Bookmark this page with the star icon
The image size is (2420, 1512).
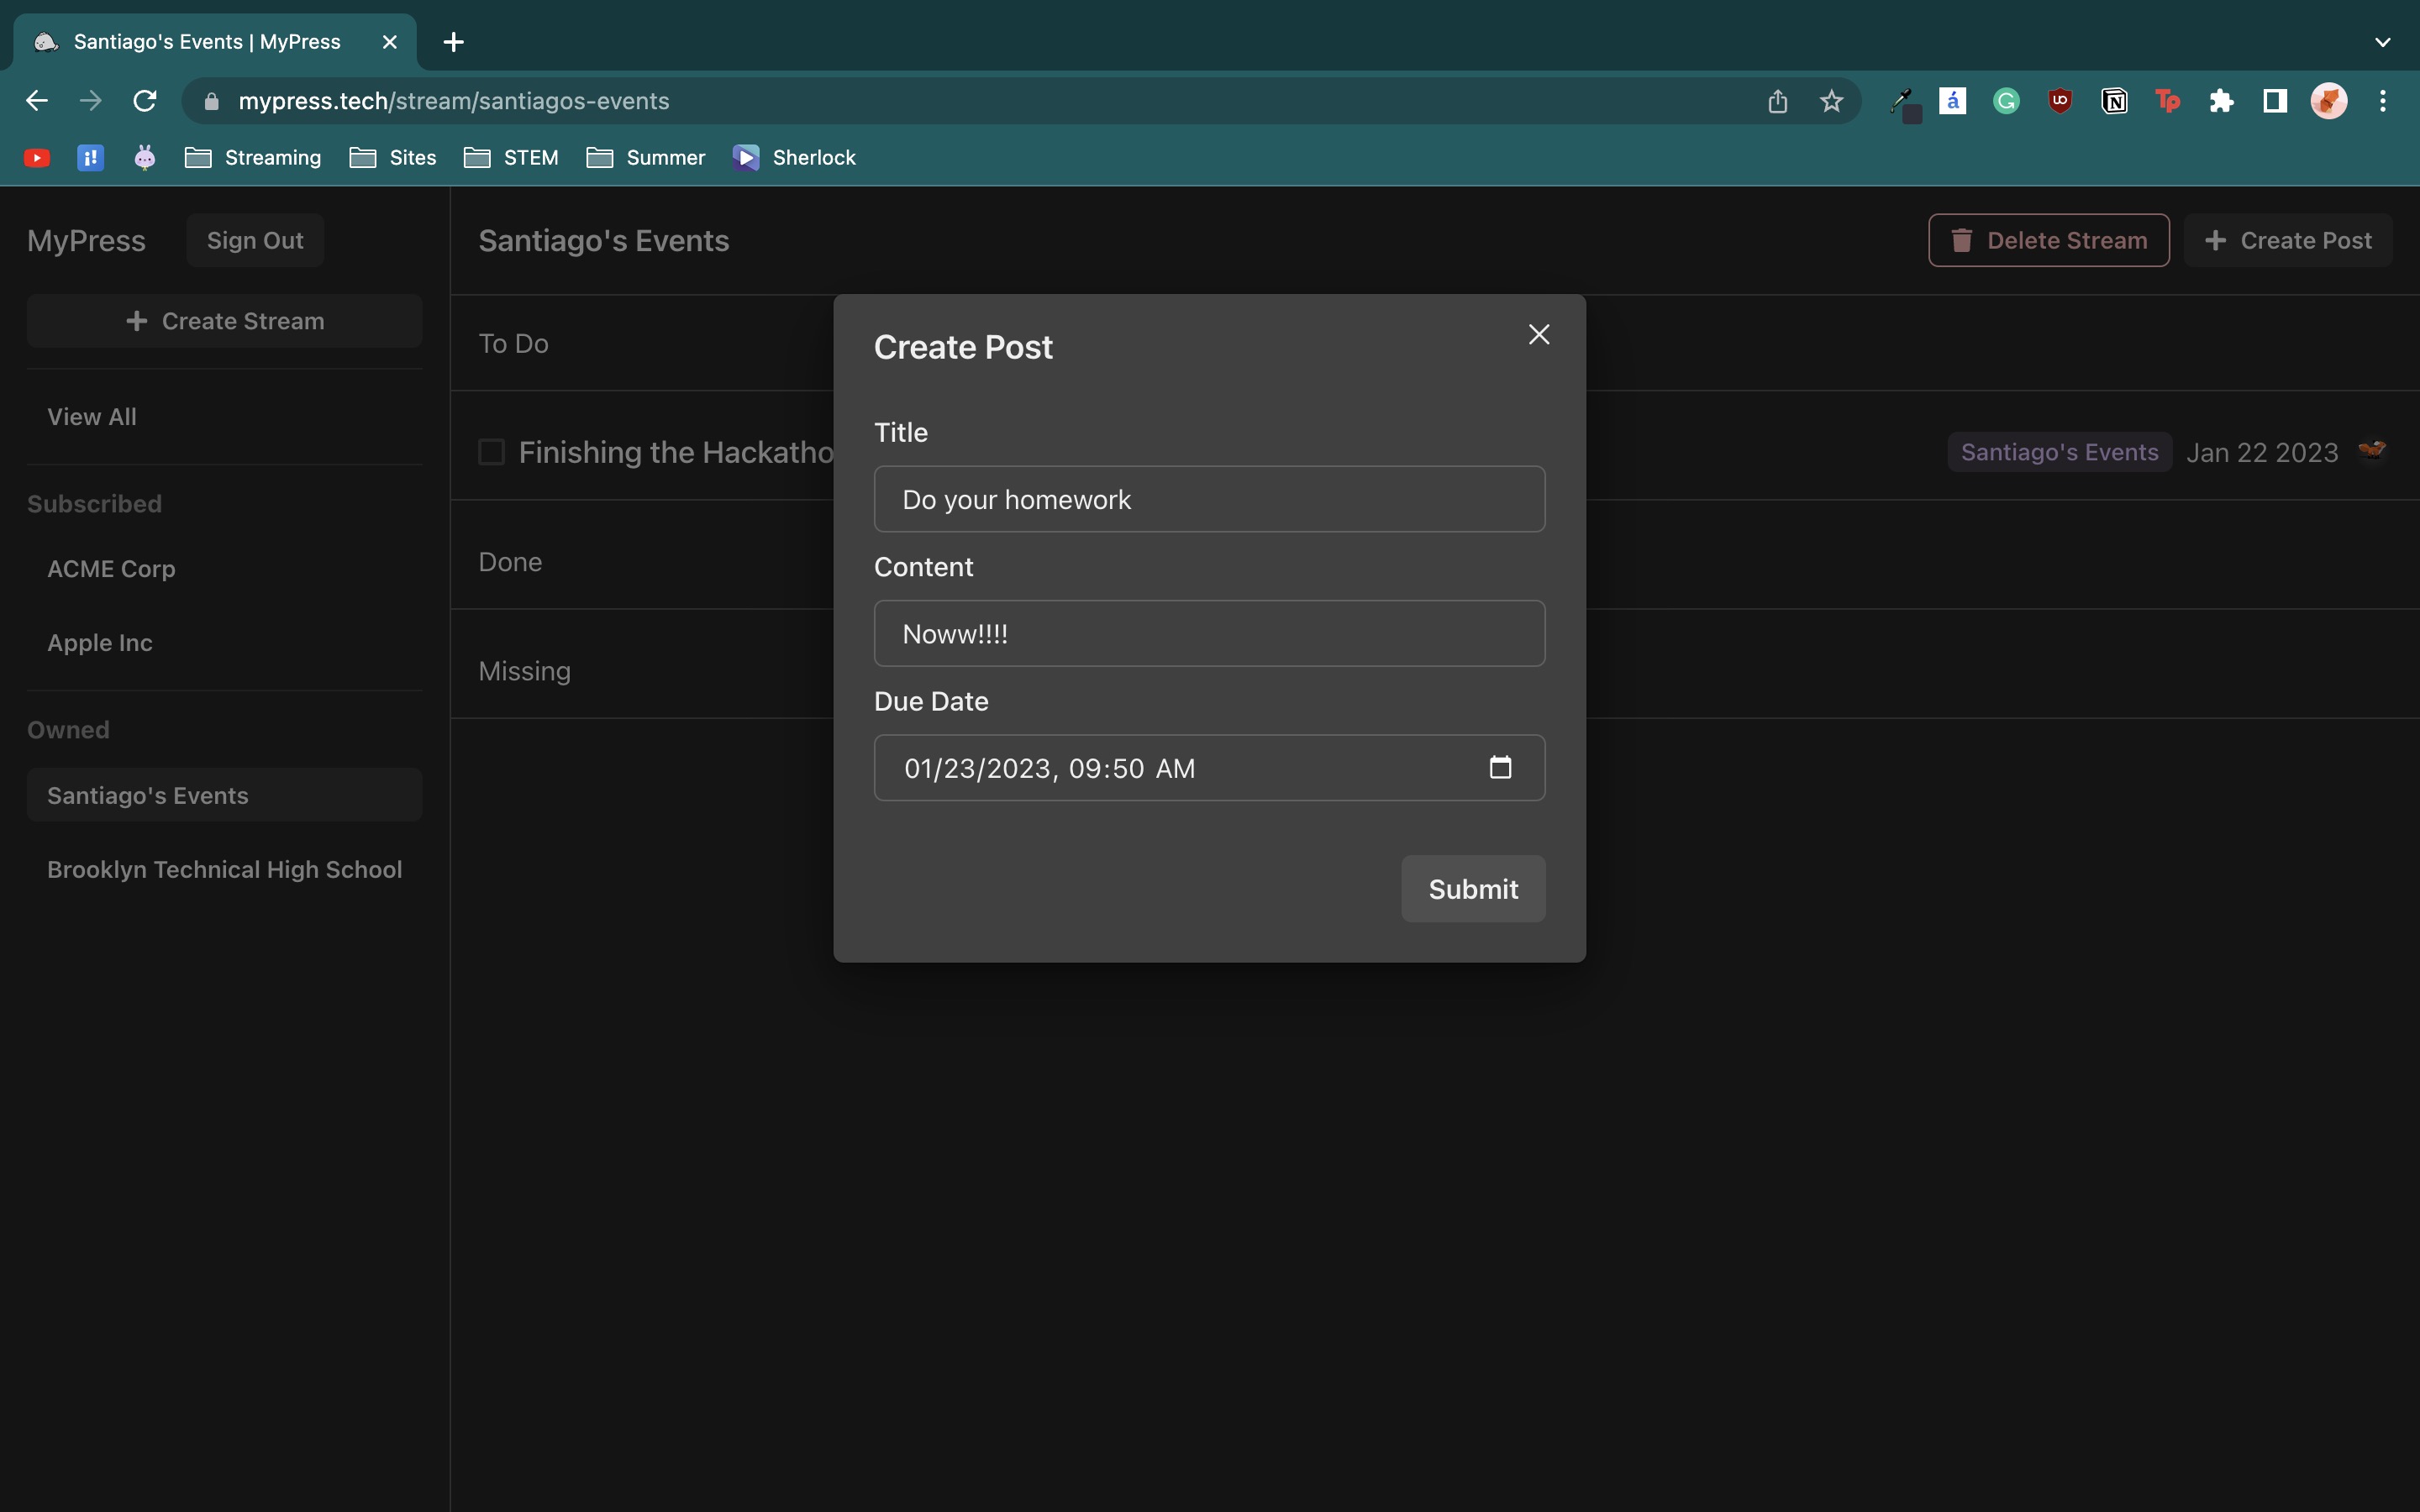pos(1831,101)
